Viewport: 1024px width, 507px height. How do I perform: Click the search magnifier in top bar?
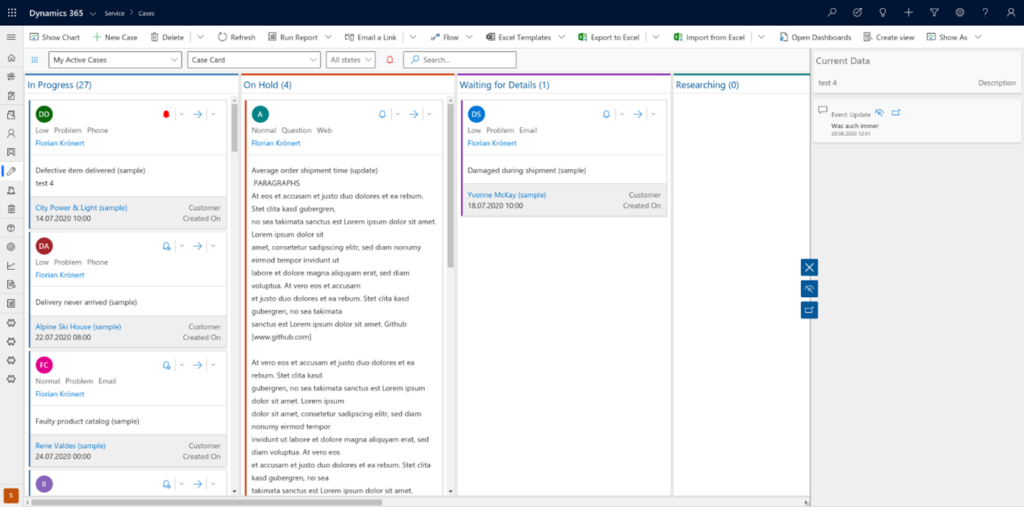(831, 12)
